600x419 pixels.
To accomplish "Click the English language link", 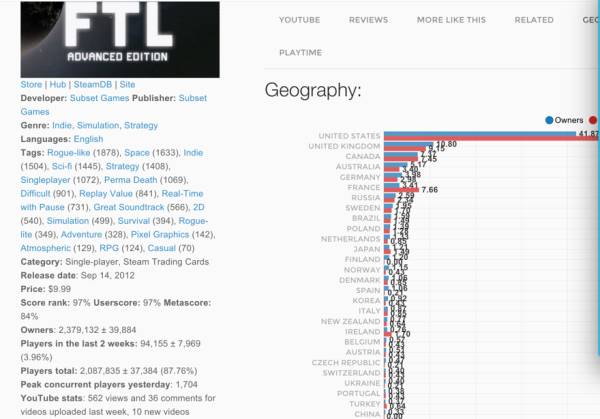I will pos(88,139).
